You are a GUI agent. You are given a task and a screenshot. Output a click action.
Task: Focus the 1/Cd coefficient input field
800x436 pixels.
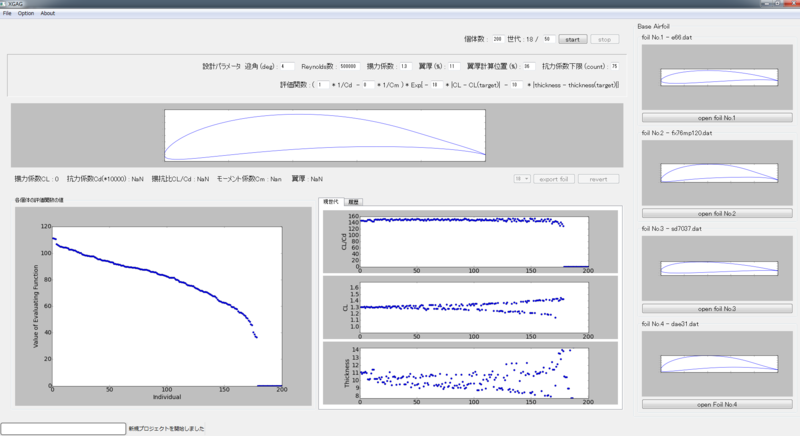point(322,85)
